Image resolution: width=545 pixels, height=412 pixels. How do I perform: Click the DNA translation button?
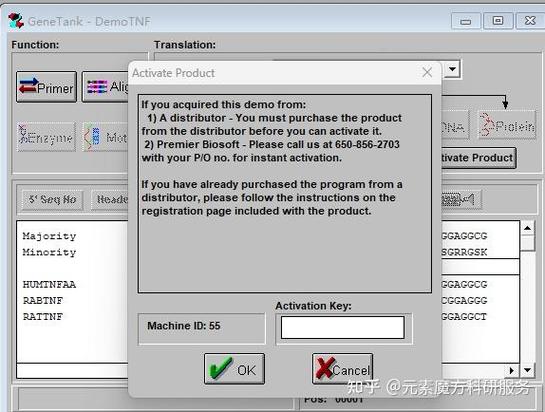coord(455,126)
